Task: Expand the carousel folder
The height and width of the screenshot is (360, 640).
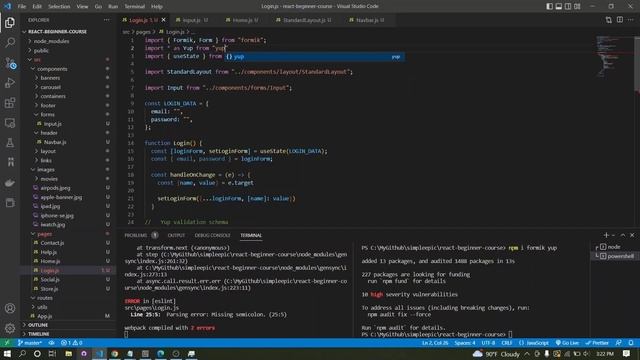Action: click(x=51, y=87)
